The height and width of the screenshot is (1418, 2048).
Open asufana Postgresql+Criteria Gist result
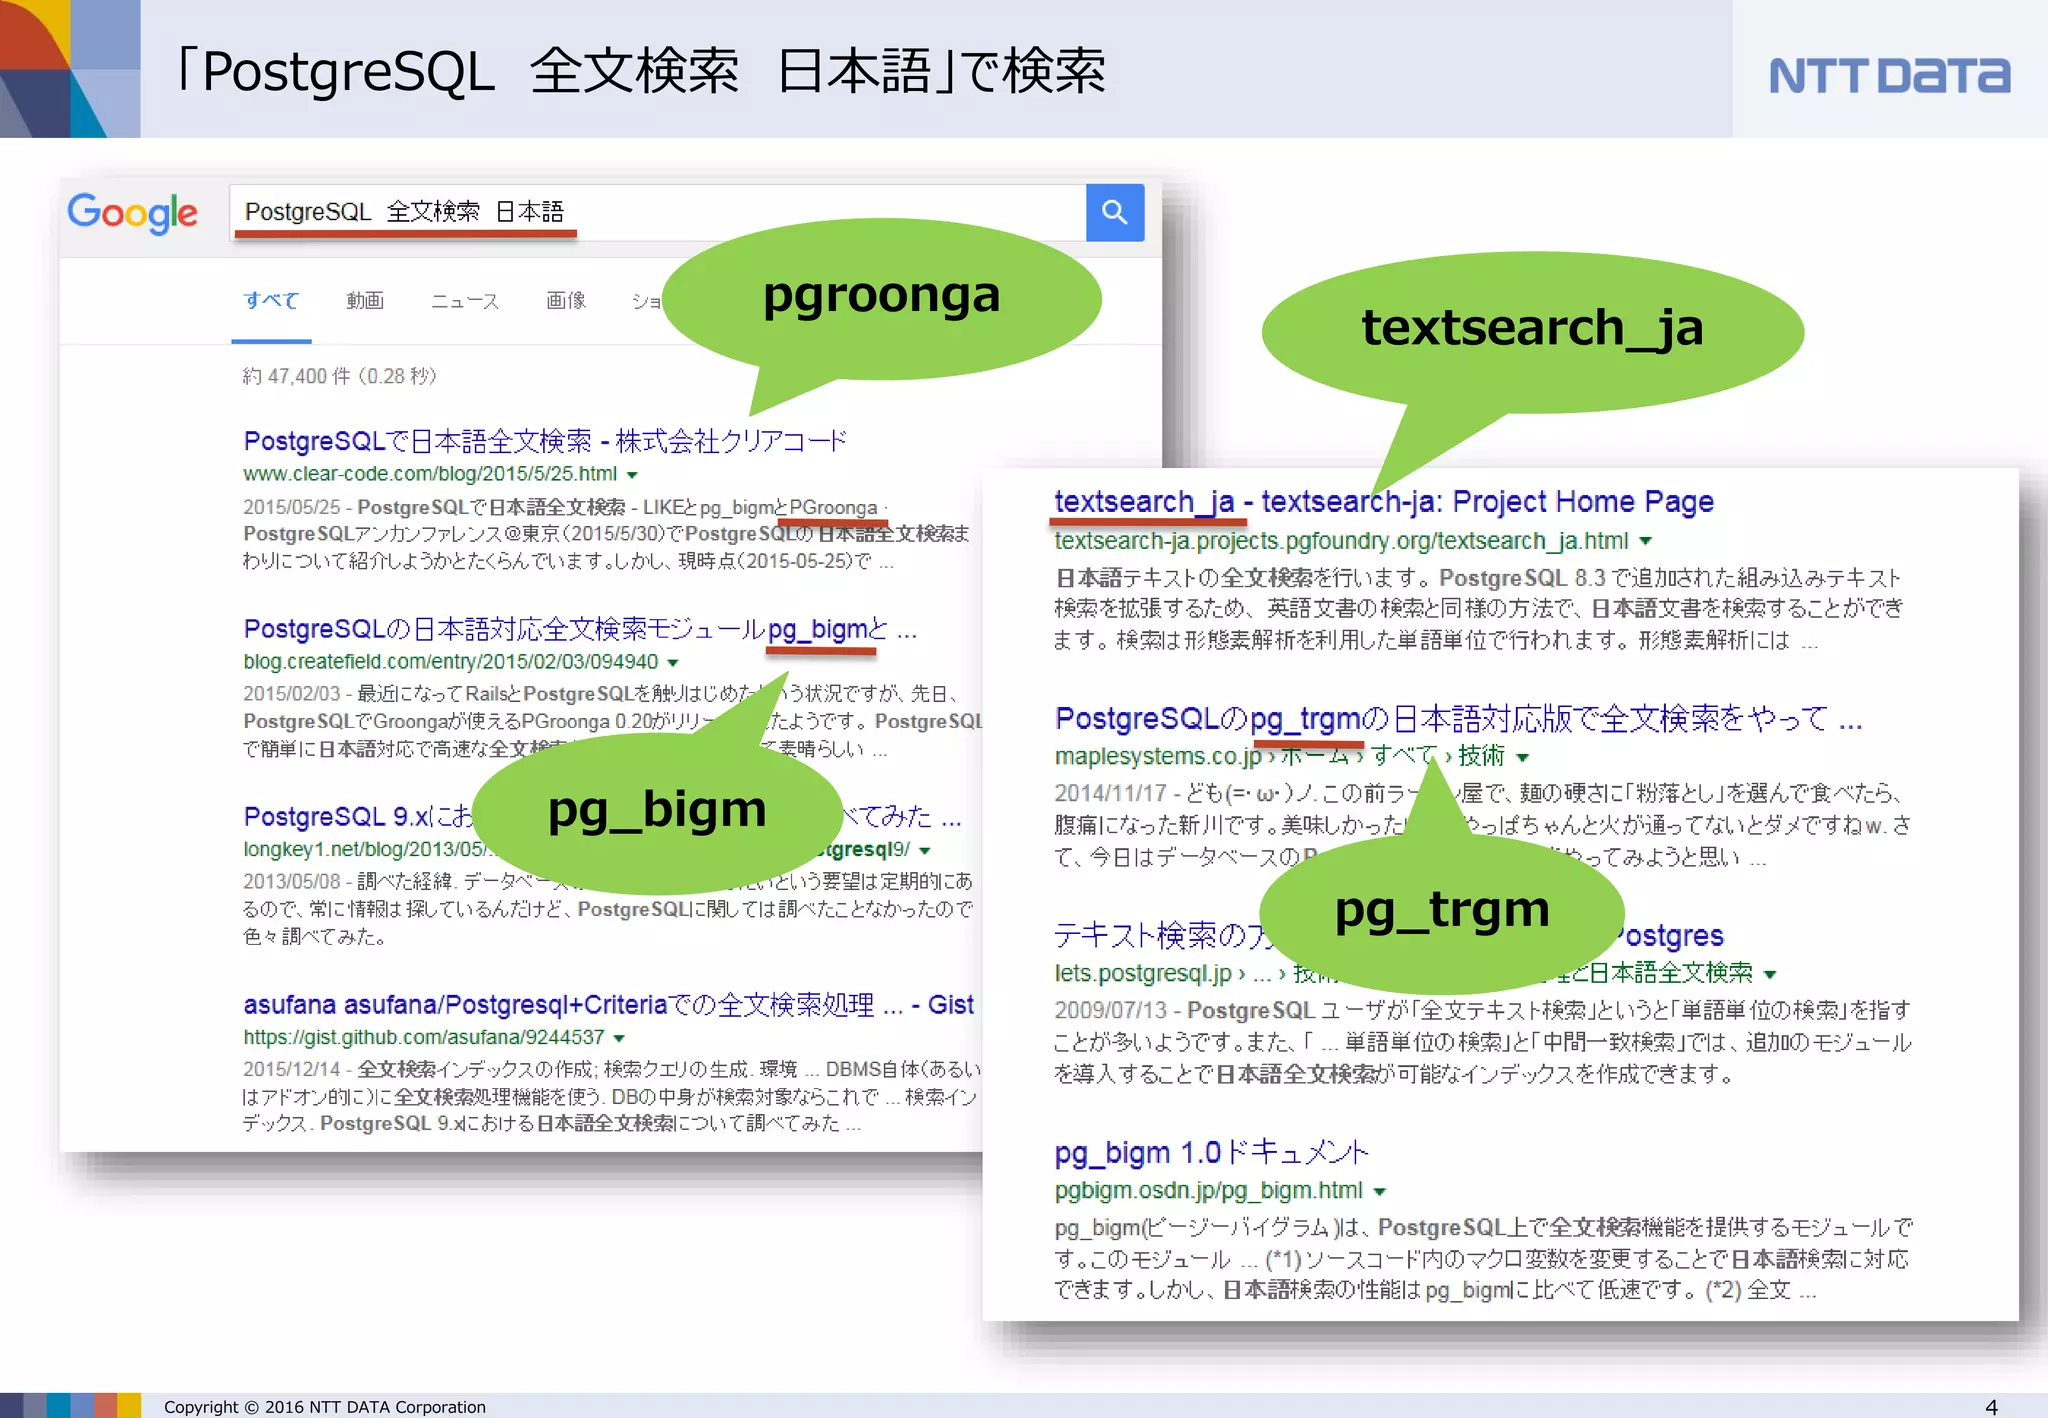tap(608, 1005)
